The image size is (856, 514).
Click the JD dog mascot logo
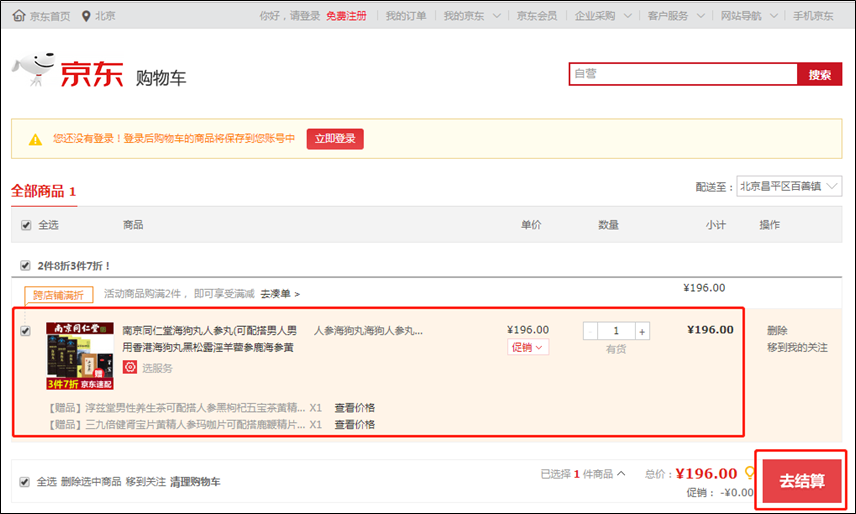(34, 69)
